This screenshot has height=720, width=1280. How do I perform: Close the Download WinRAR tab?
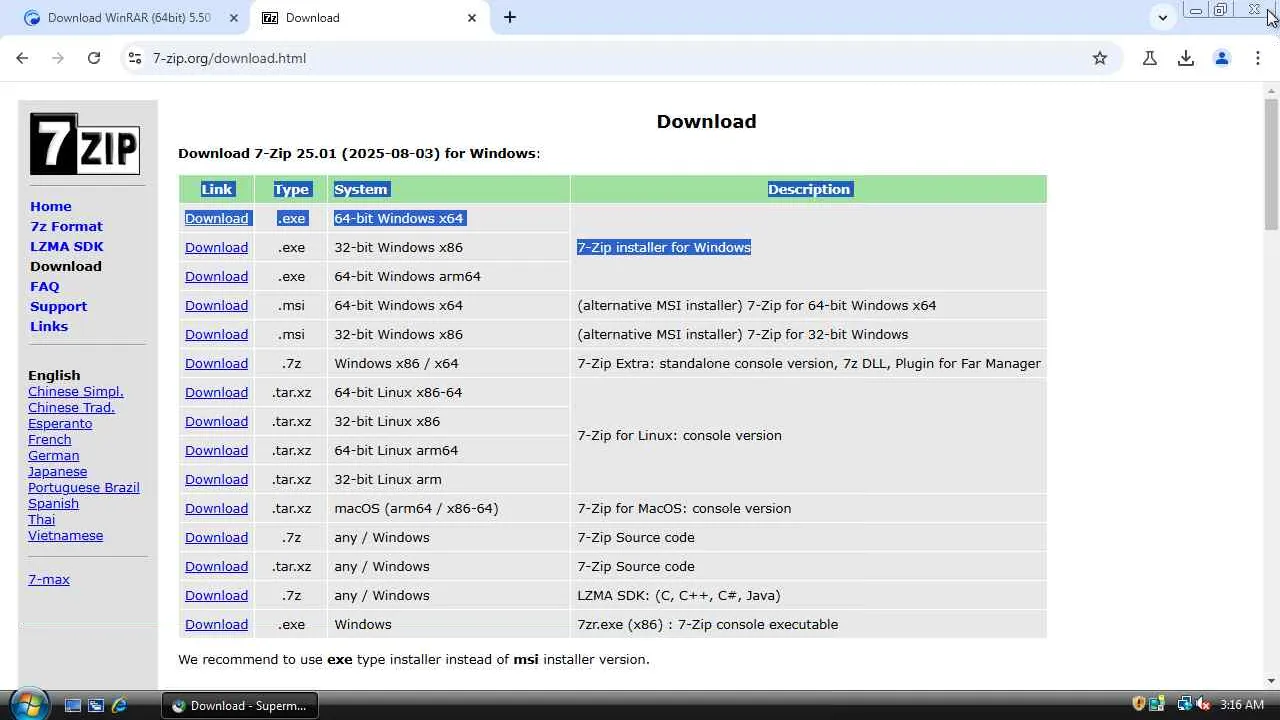pos(234,18)
